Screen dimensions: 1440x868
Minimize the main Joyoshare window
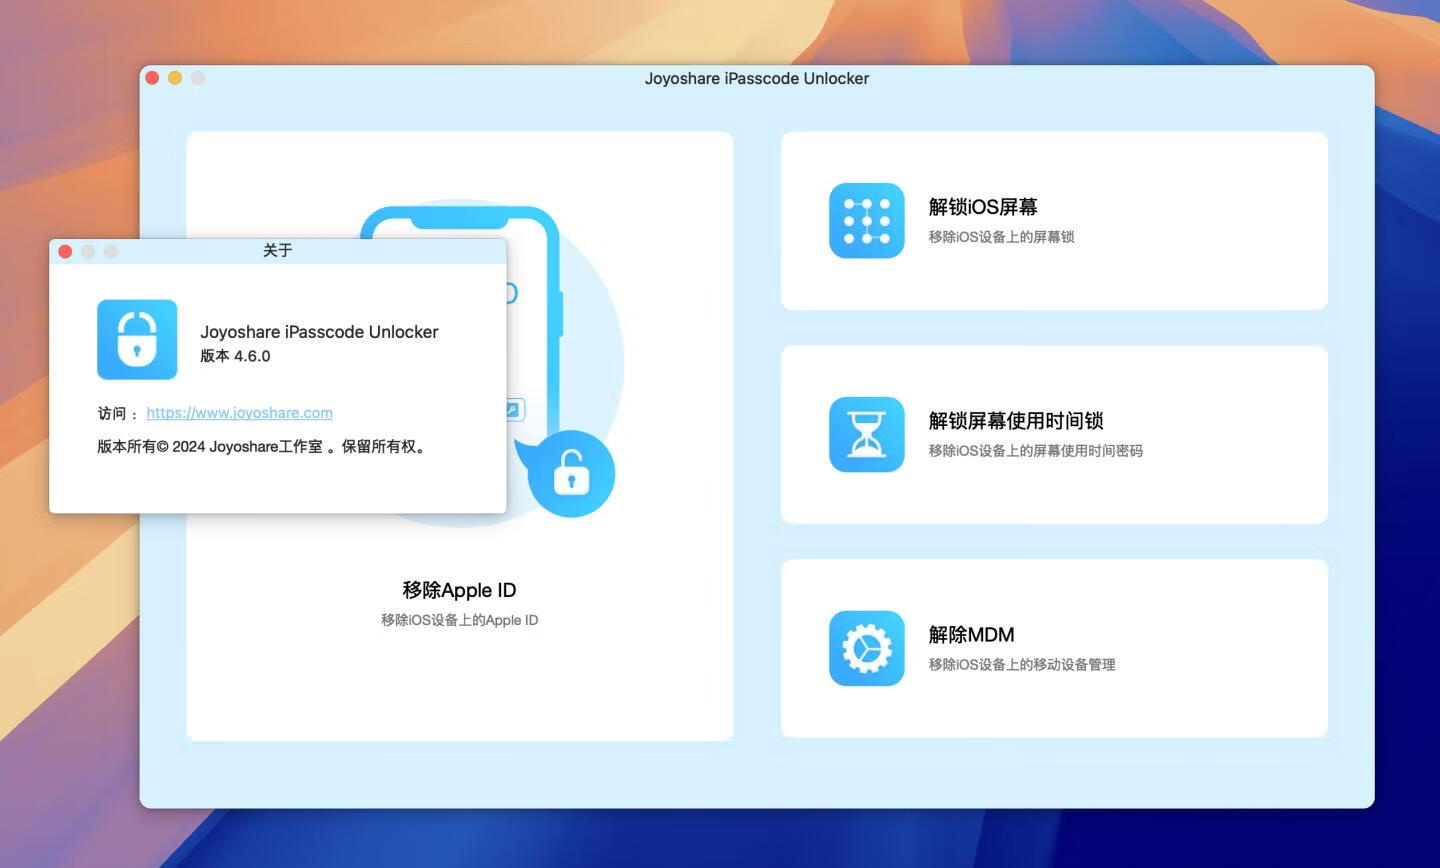(175, 78)
